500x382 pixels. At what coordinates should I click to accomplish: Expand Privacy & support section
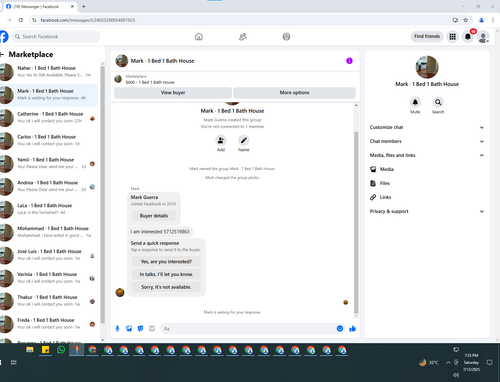(x=427, y=211)
